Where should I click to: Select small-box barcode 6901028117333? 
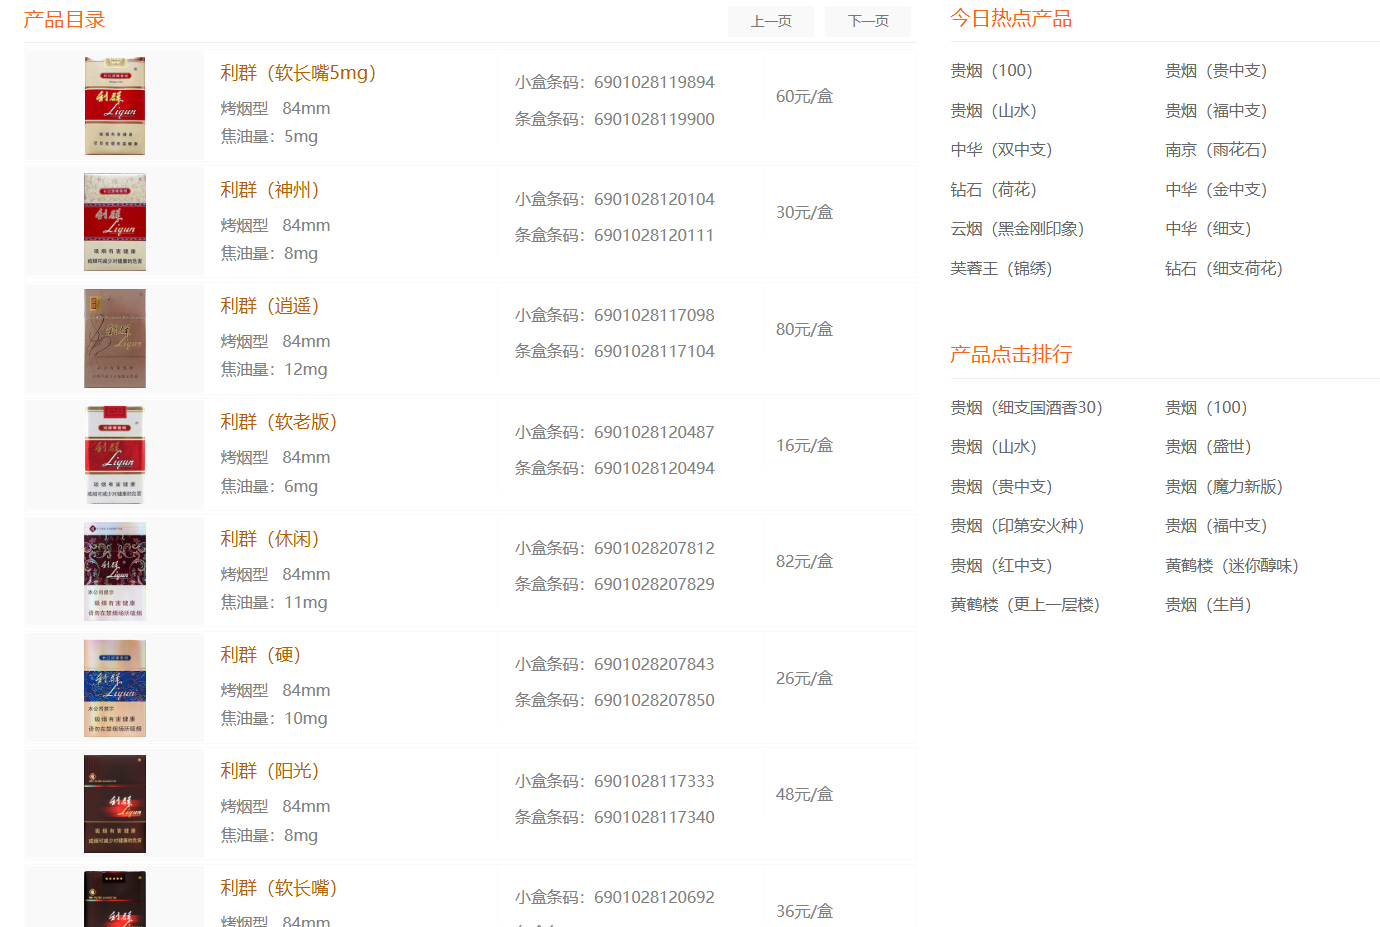[x=654, y=782]
